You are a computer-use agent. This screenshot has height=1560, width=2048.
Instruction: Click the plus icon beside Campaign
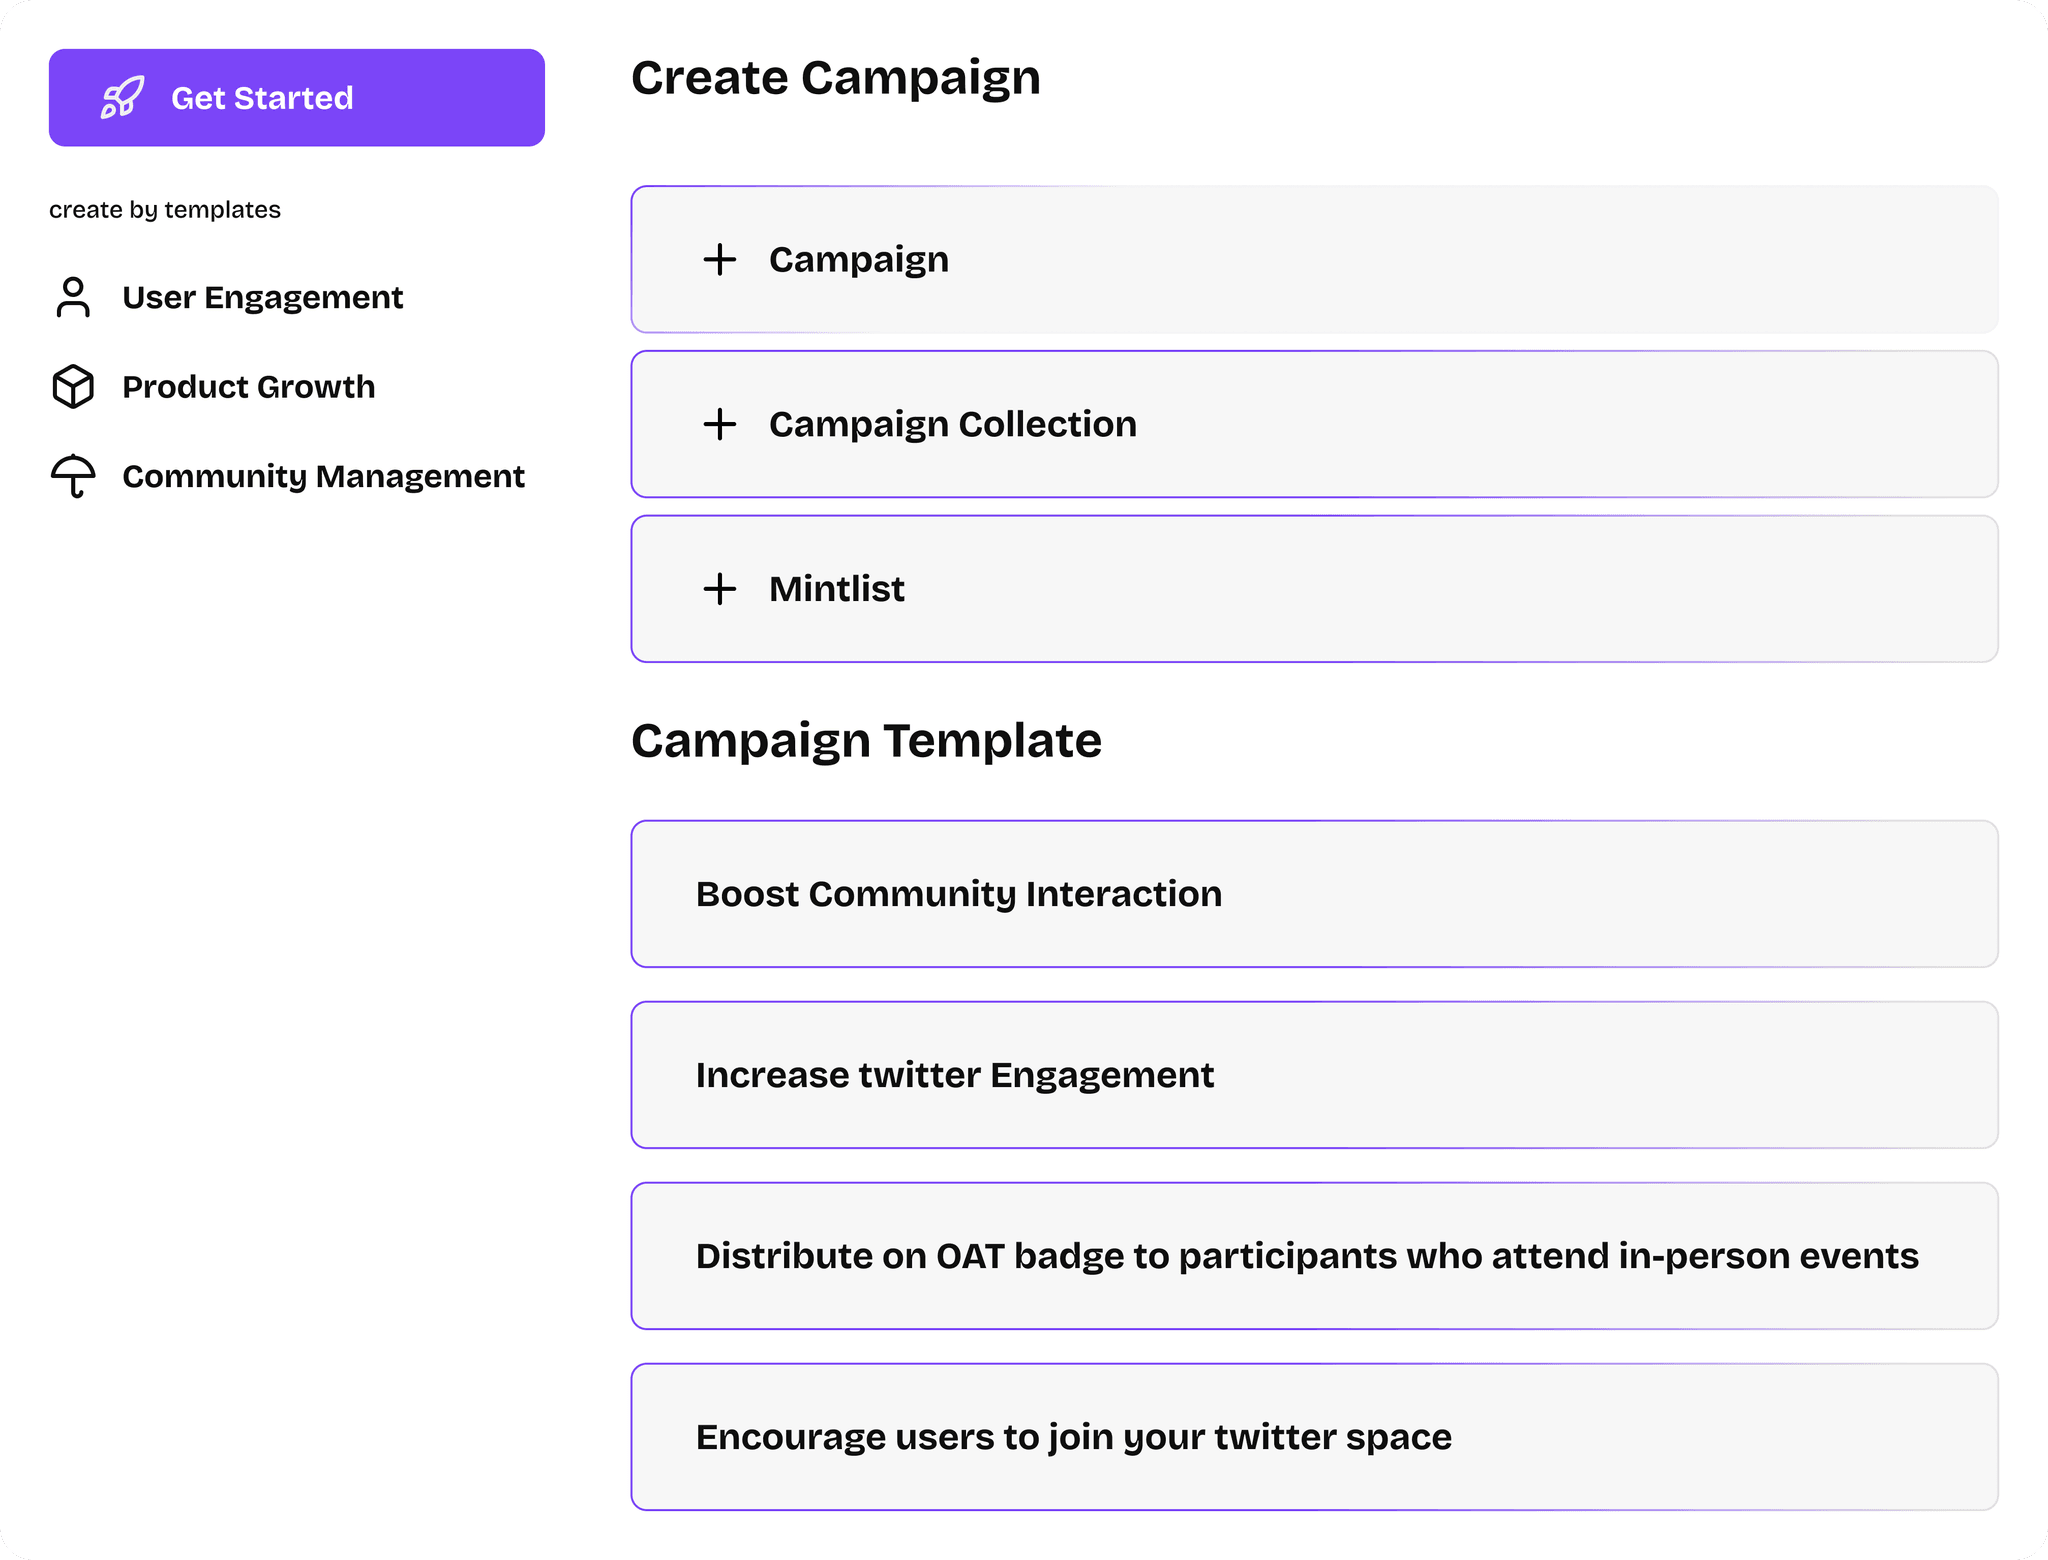[719, 260]
